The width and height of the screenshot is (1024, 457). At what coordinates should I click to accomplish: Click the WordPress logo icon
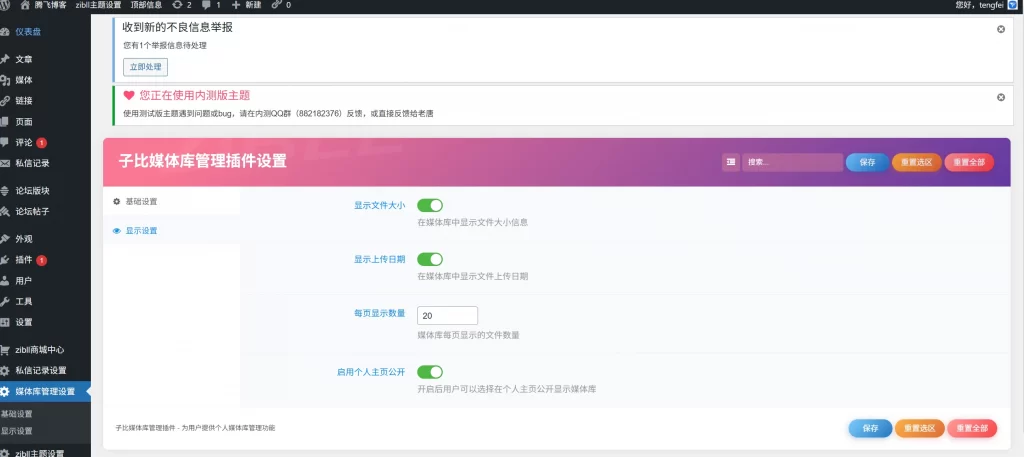tap(5, 5)
